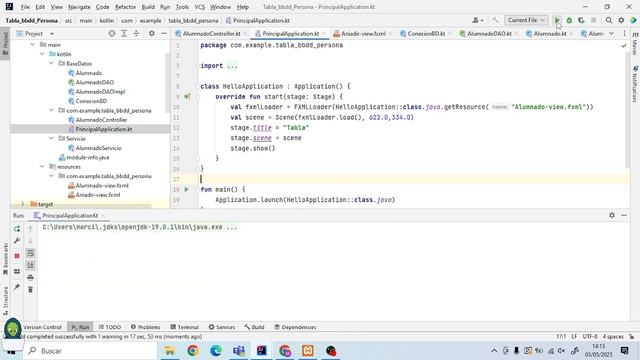Click LF line separator in status bar

574,336
